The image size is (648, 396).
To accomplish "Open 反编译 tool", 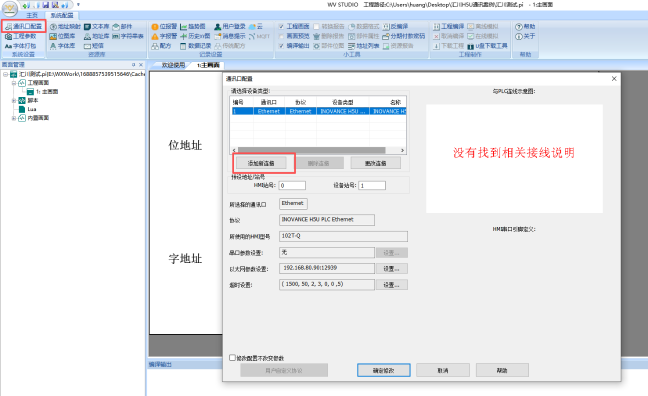I will (395, 26).
